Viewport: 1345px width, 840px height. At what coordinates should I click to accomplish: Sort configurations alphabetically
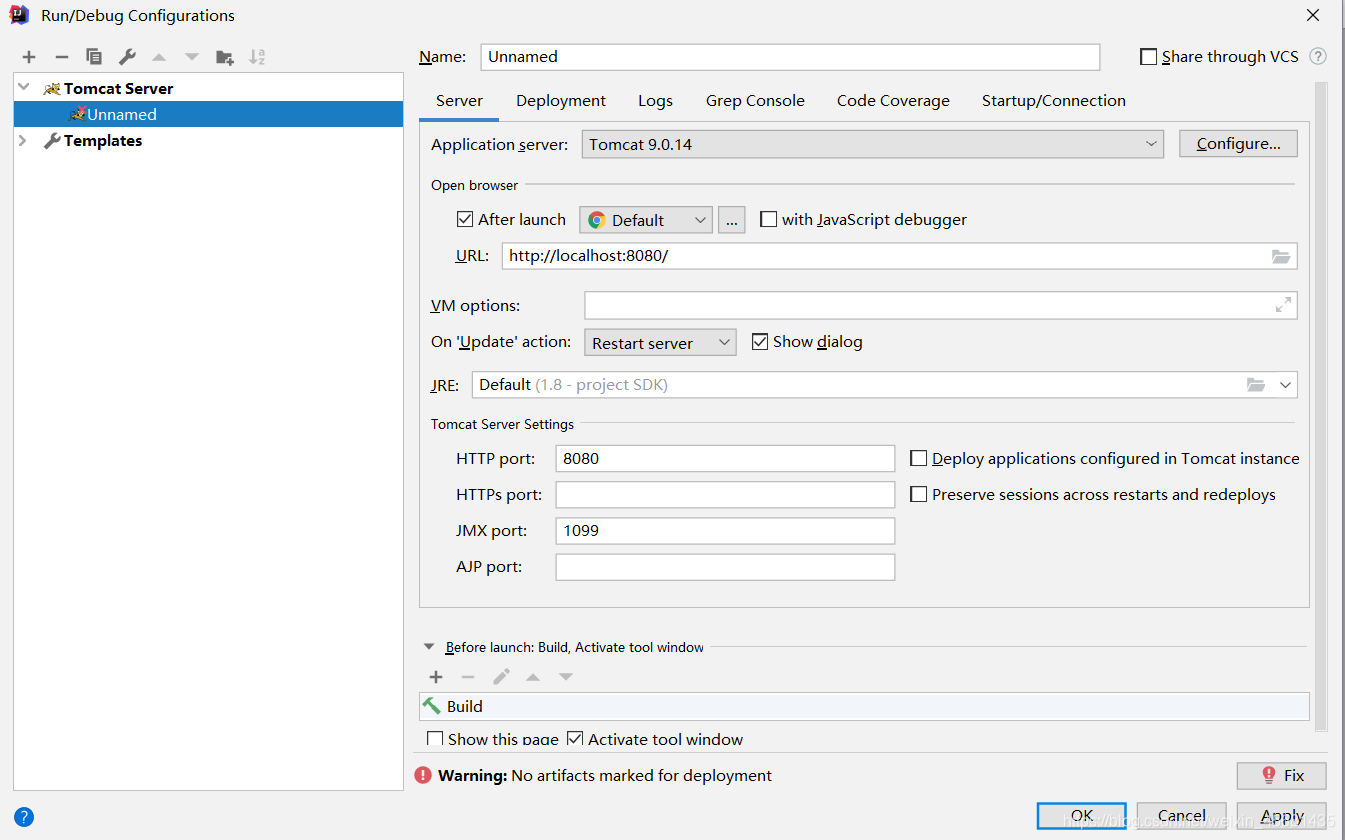pos(257,57)
